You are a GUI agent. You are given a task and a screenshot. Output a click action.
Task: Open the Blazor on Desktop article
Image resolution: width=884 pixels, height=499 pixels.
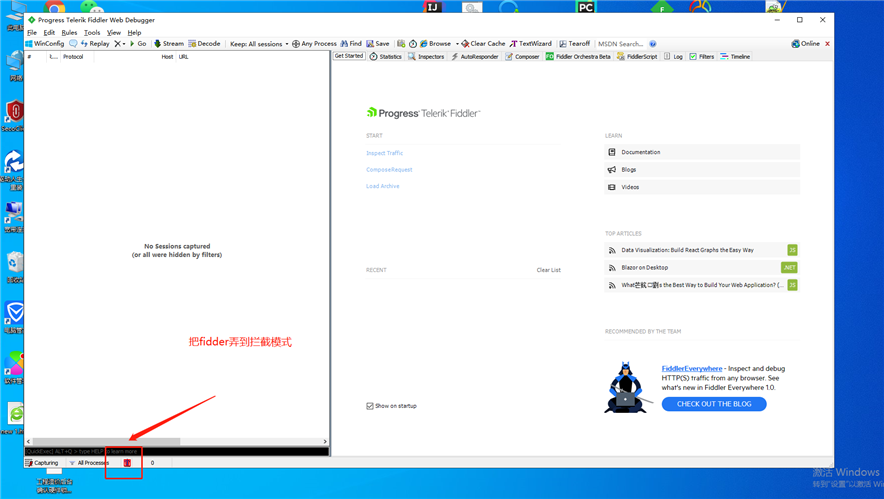[x=702, y=267]
